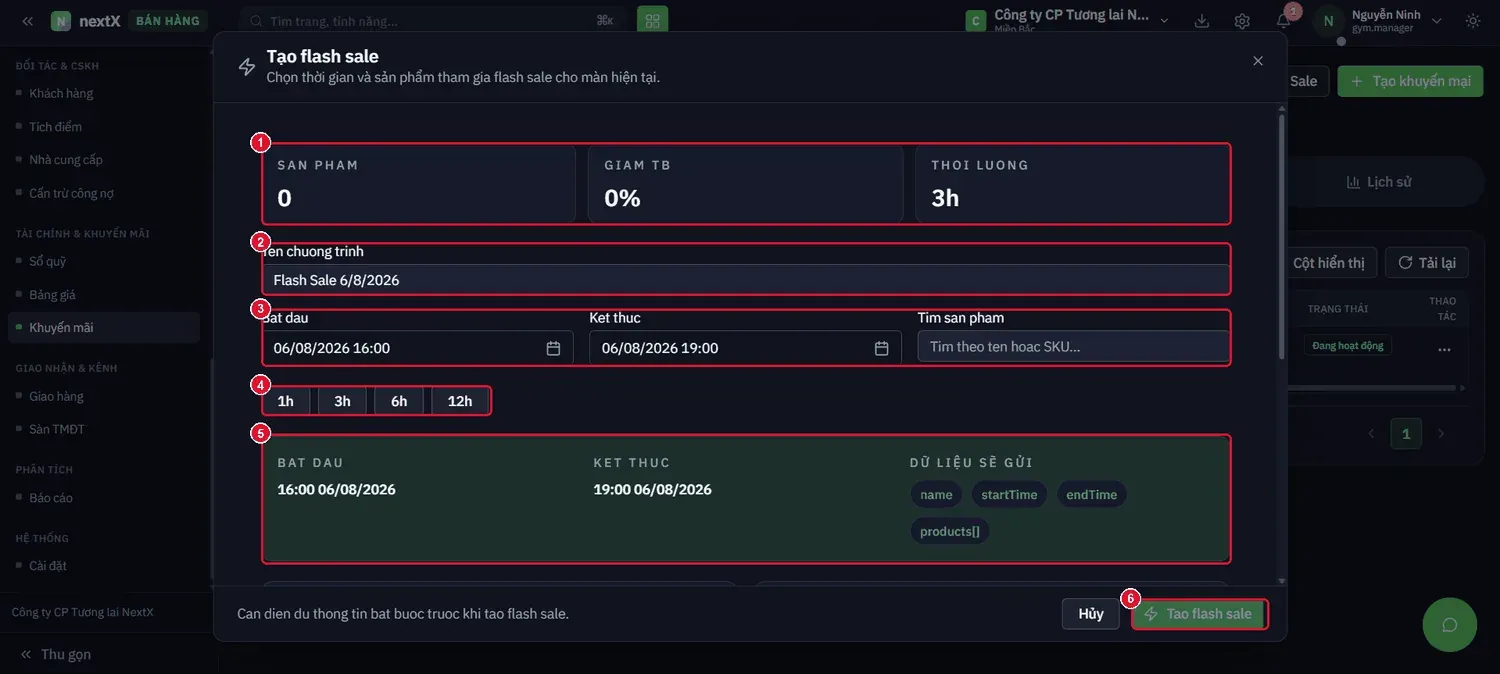Open the company selector Công ty CP Tương lai

coord(1067,21)
